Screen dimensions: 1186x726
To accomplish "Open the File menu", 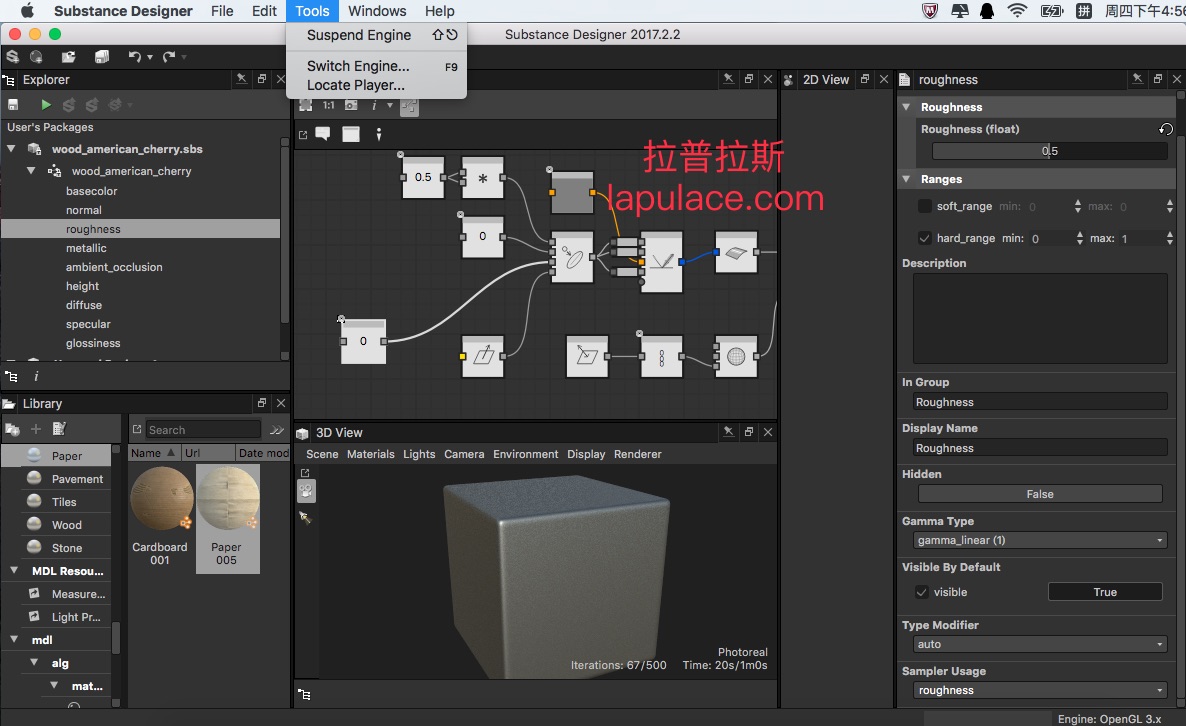I will click(x=222, y=11).
